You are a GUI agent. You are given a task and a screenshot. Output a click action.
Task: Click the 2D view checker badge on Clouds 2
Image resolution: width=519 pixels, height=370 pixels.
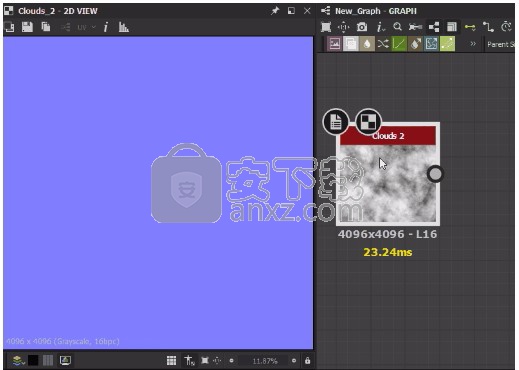[x=368, y=122]
